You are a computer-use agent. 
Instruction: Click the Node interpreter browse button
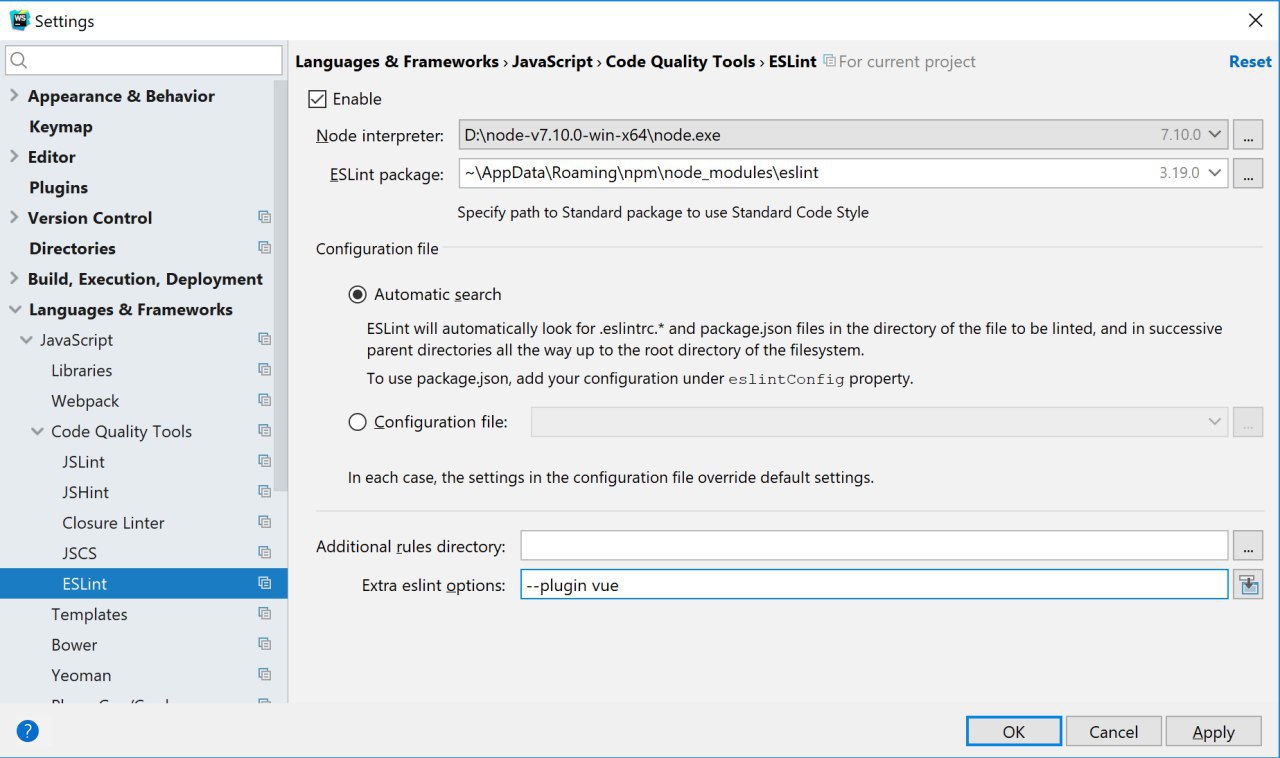pos(1248,134)
